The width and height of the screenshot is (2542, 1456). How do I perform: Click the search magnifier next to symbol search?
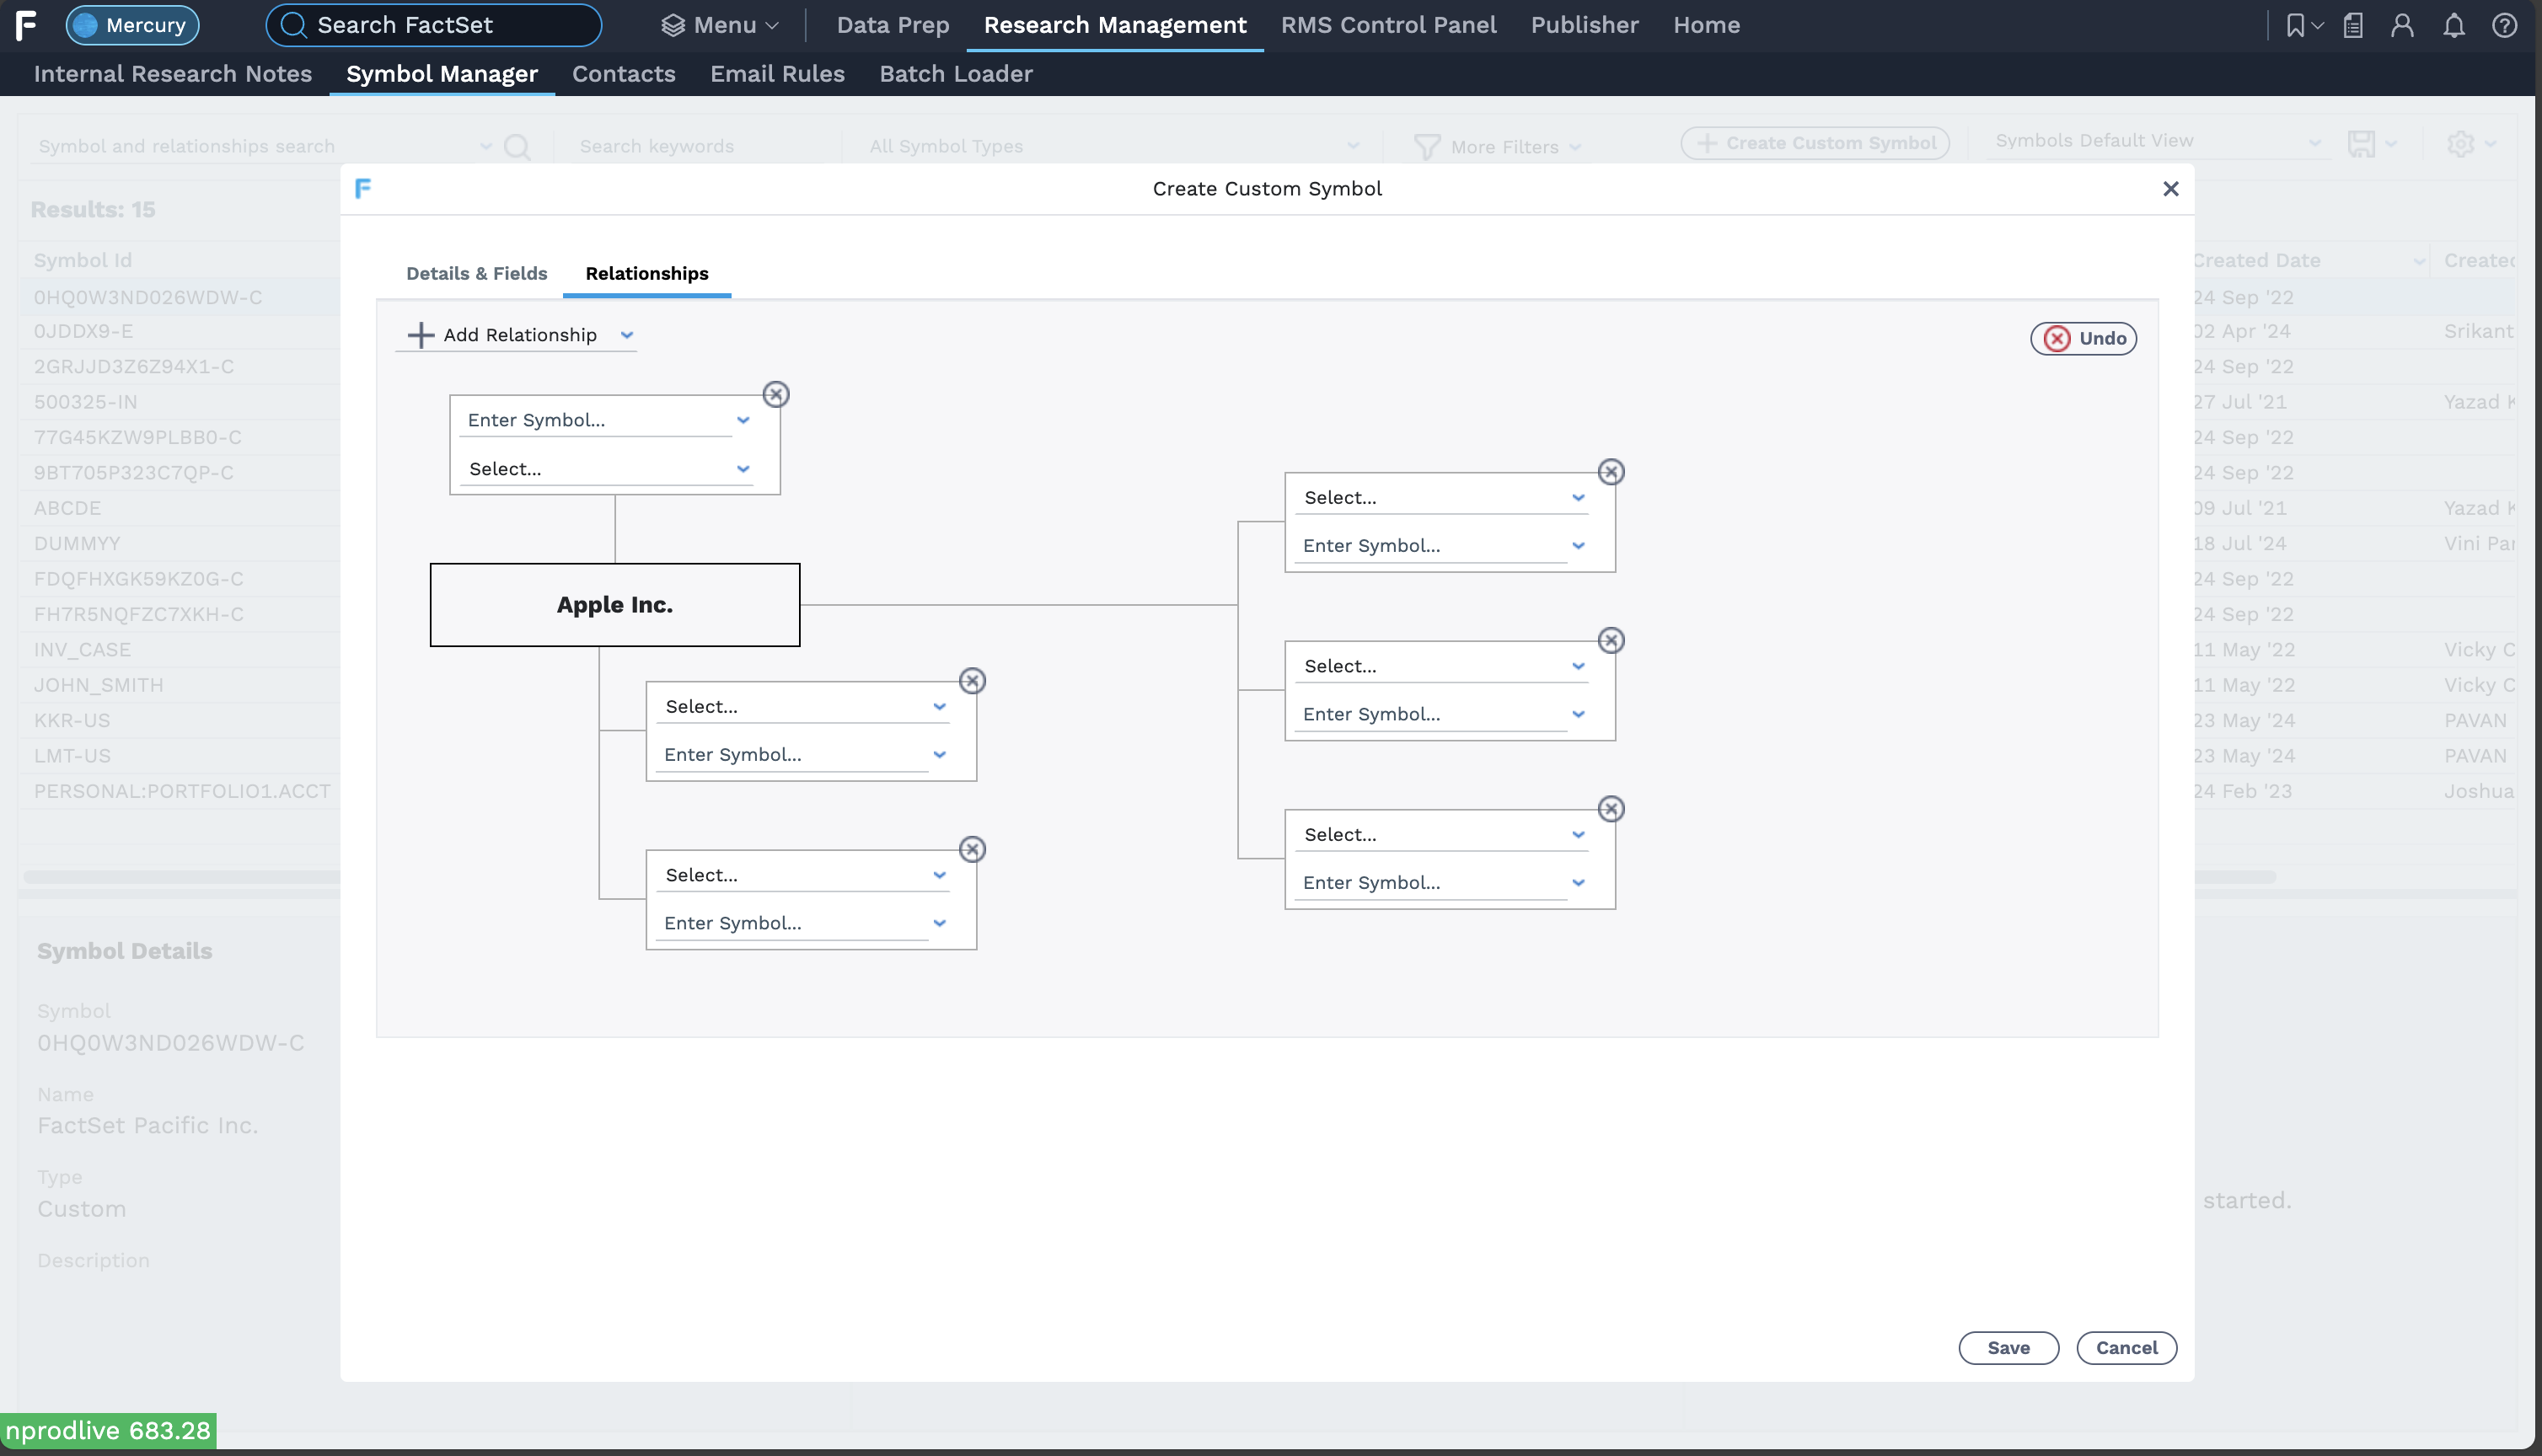[x=517, y=147]
